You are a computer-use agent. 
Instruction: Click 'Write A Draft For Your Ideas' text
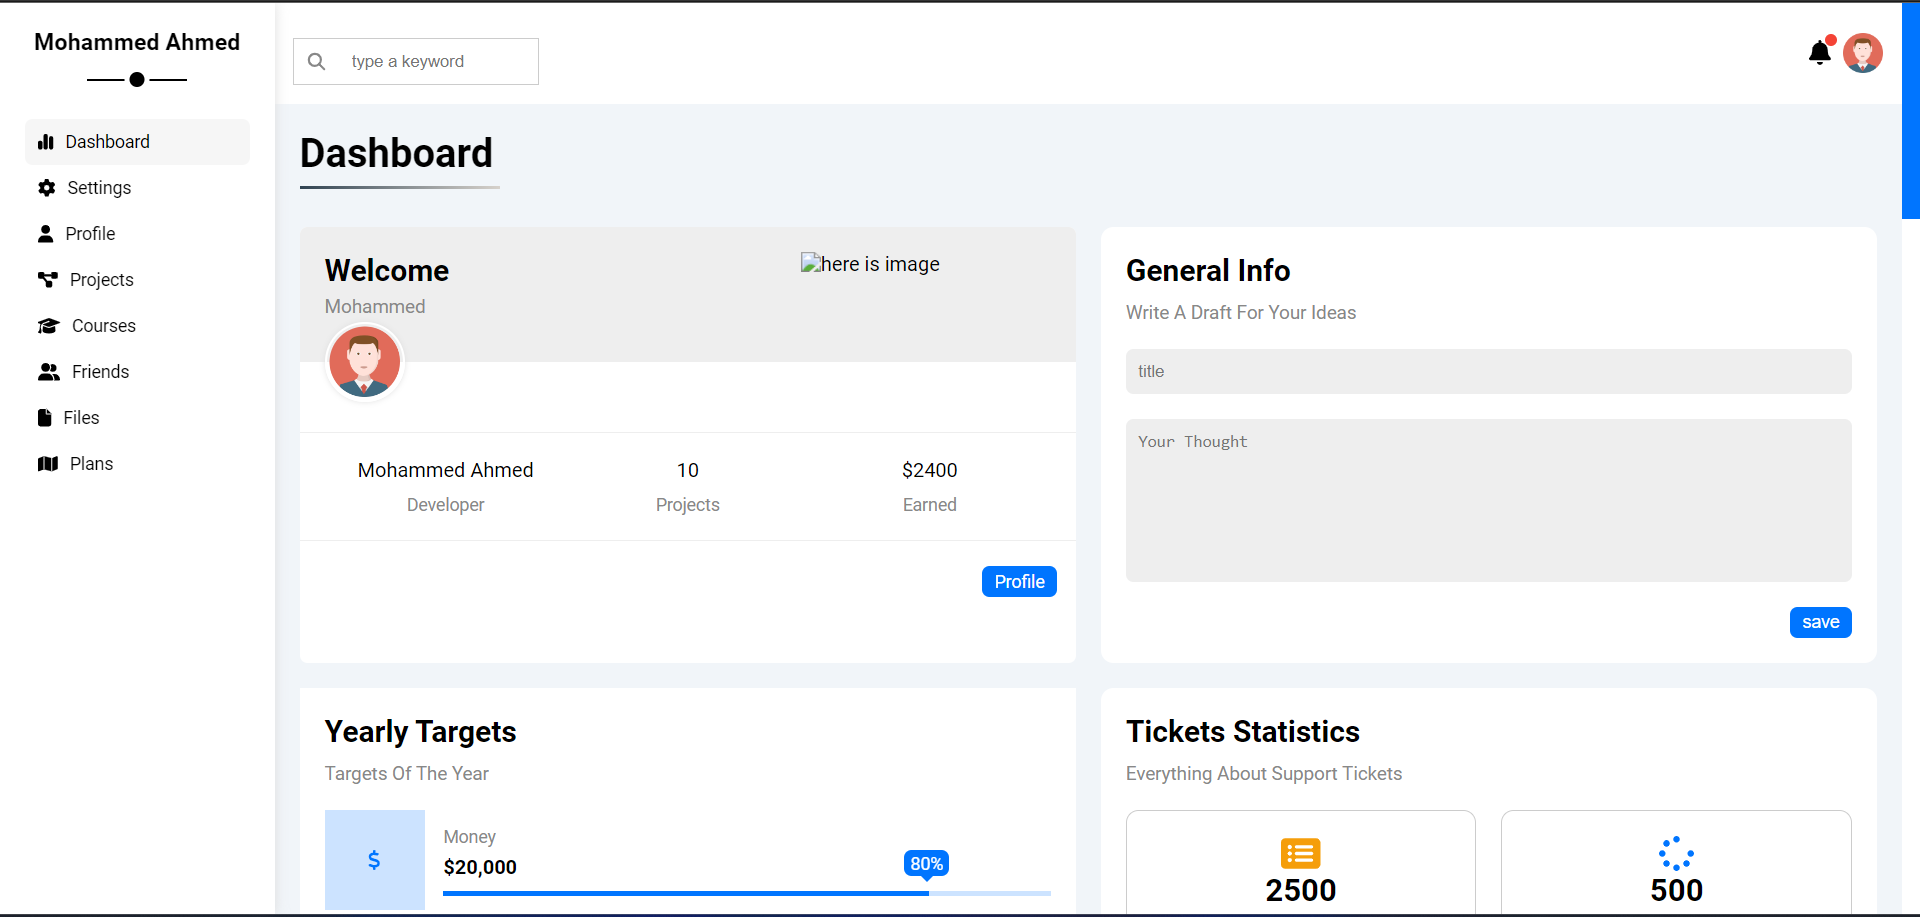tap(1240, 313)
